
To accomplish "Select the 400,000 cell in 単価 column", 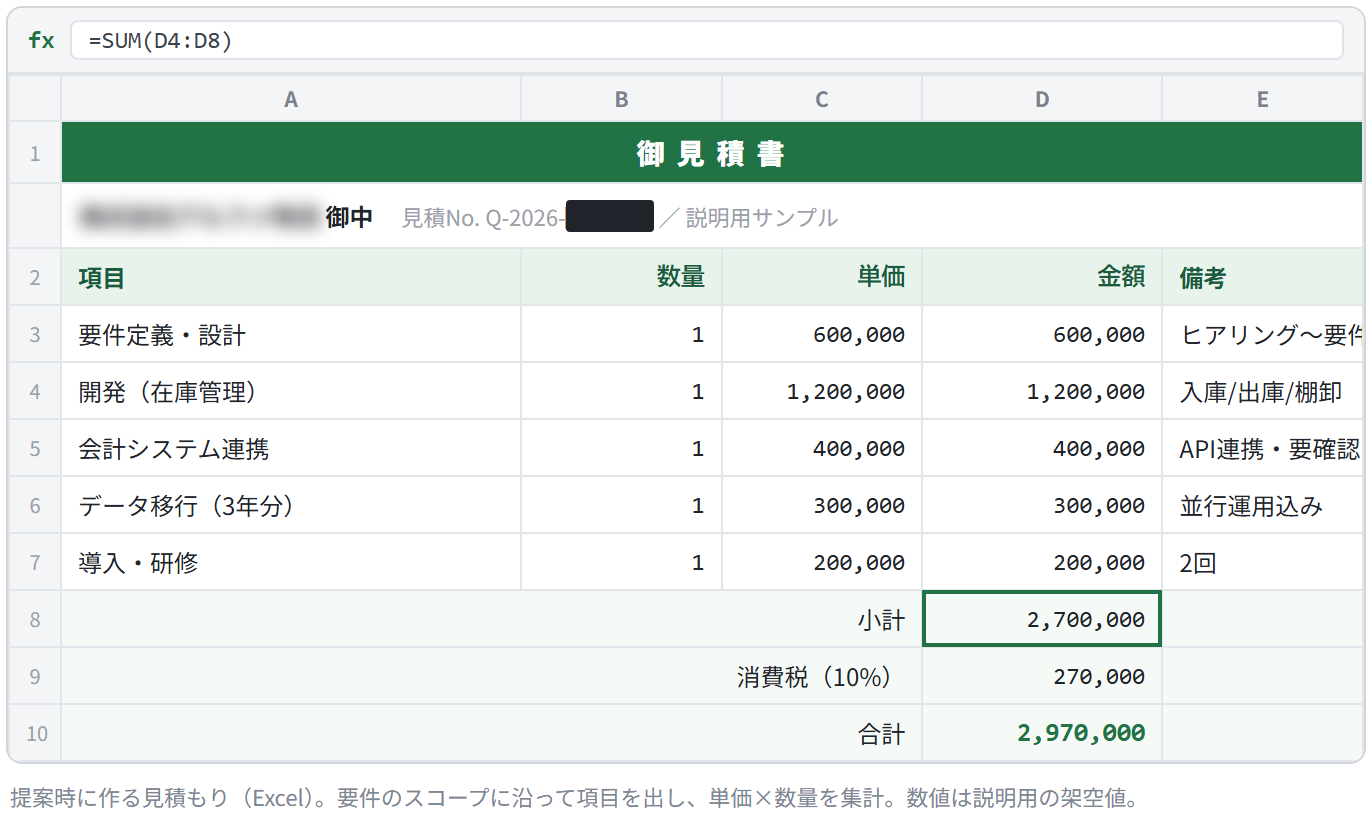I will pyautogui.click(x=822, y=448).
